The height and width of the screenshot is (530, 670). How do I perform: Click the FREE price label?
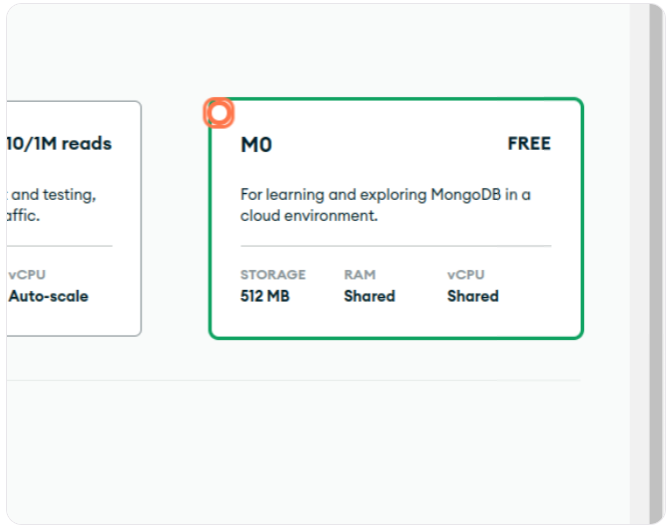click(x=529, y=144)
